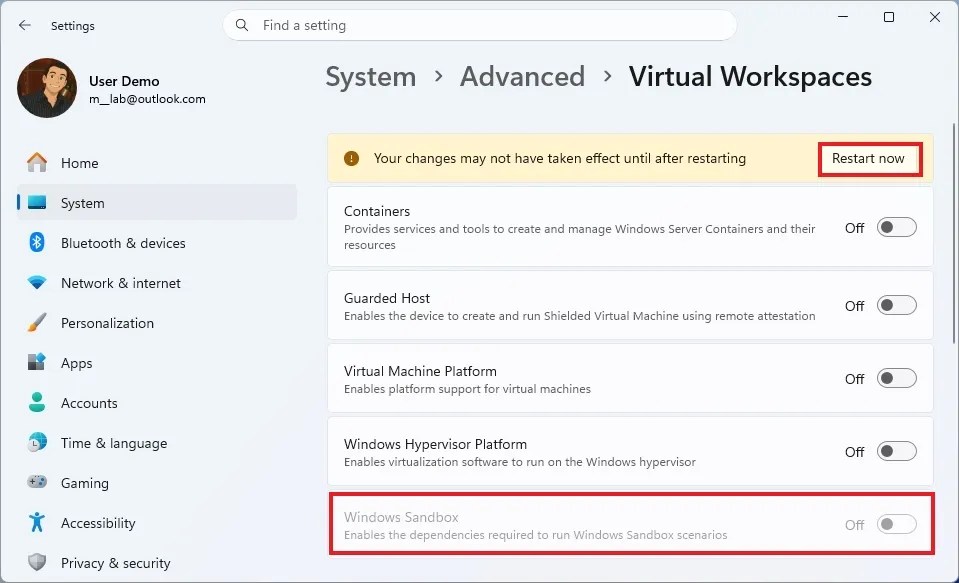The width and height of the screenshot is (959, 583).
Task: Click the Restart now button
Action: 868,158
